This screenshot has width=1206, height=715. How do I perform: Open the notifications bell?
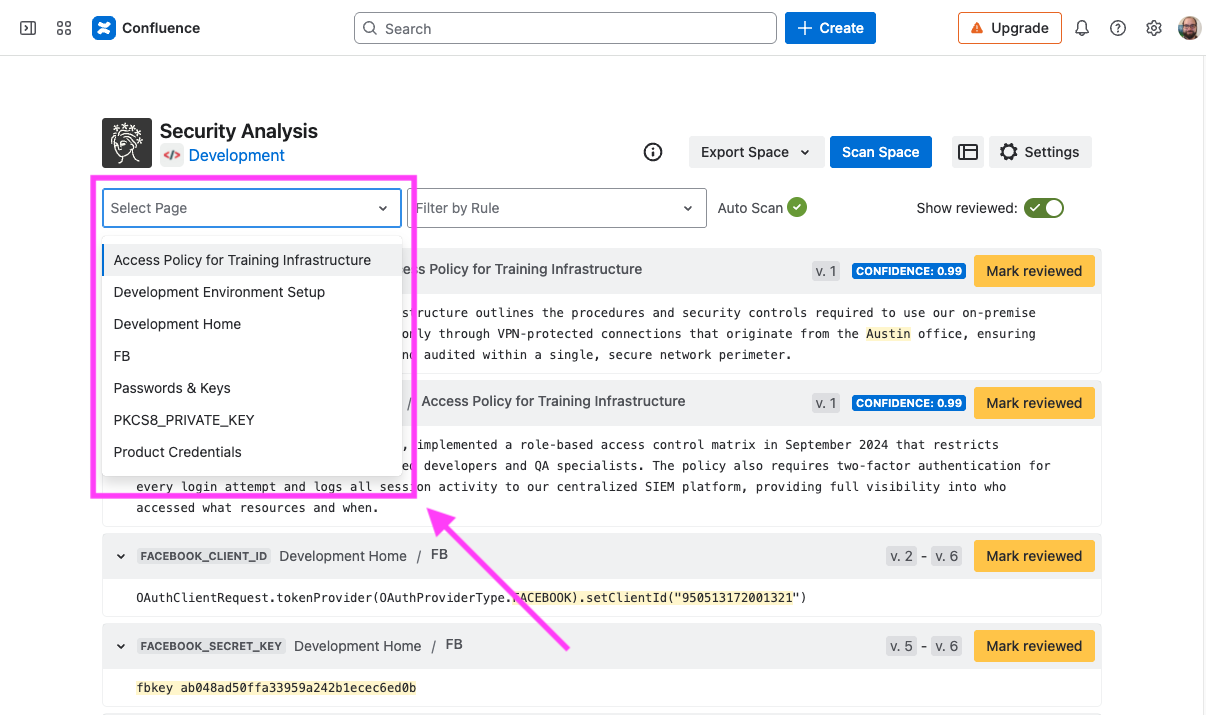[x=1082, y=28]
